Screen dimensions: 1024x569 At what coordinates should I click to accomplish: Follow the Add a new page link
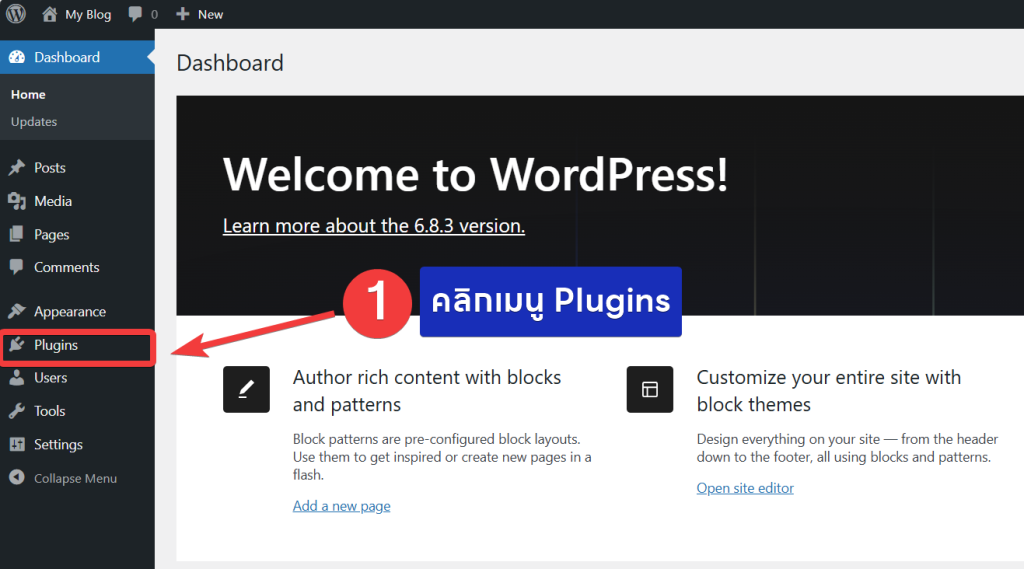click(x=342, y=506)
